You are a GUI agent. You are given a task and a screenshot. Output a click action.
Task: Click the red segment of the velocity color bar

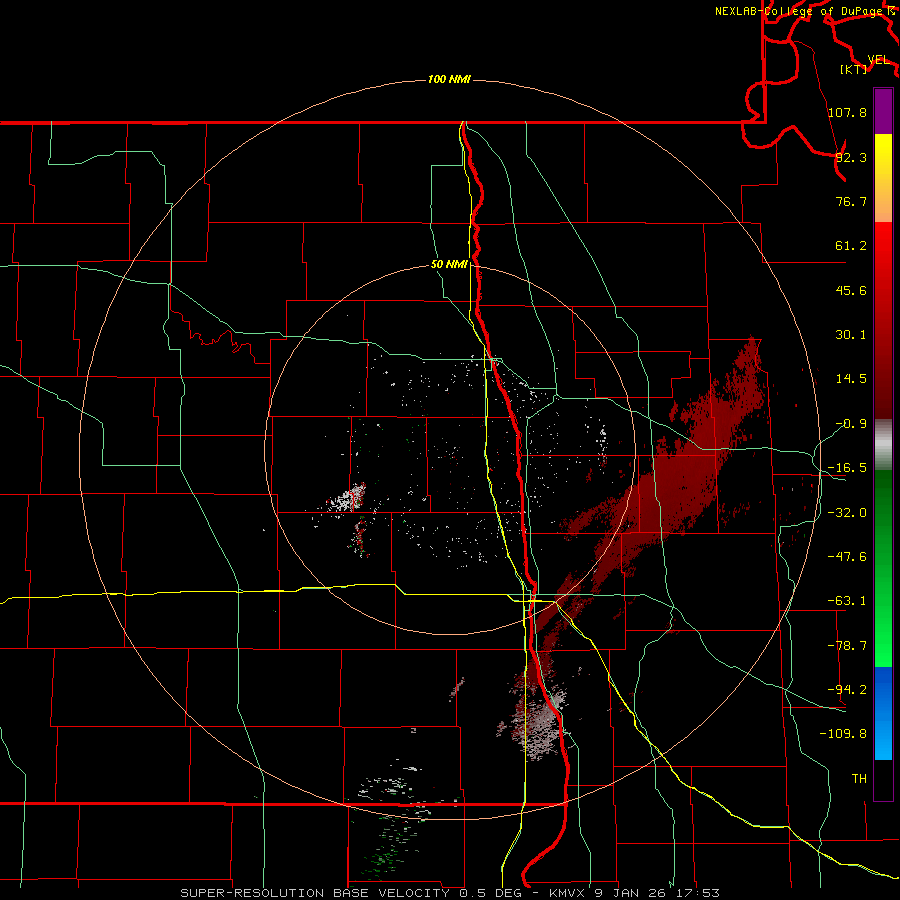click(x=883, y=320)
